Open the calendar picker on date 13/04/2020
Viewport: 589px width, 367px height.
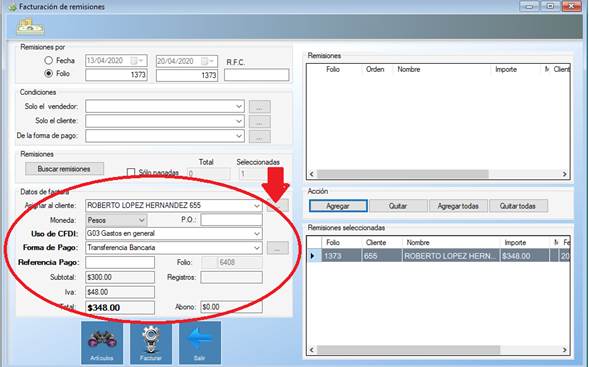point(137,60)
